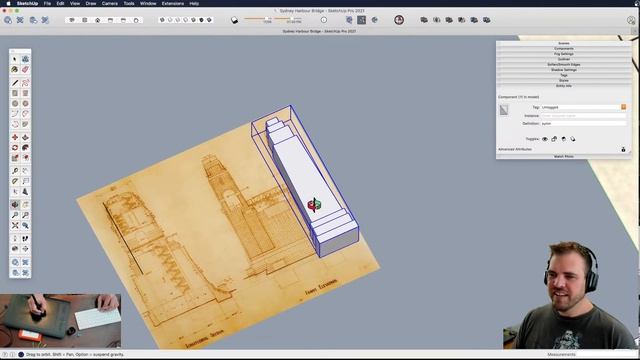Expand the Tags panel
The height and width of the screenshot is (360, 640).
564,75
